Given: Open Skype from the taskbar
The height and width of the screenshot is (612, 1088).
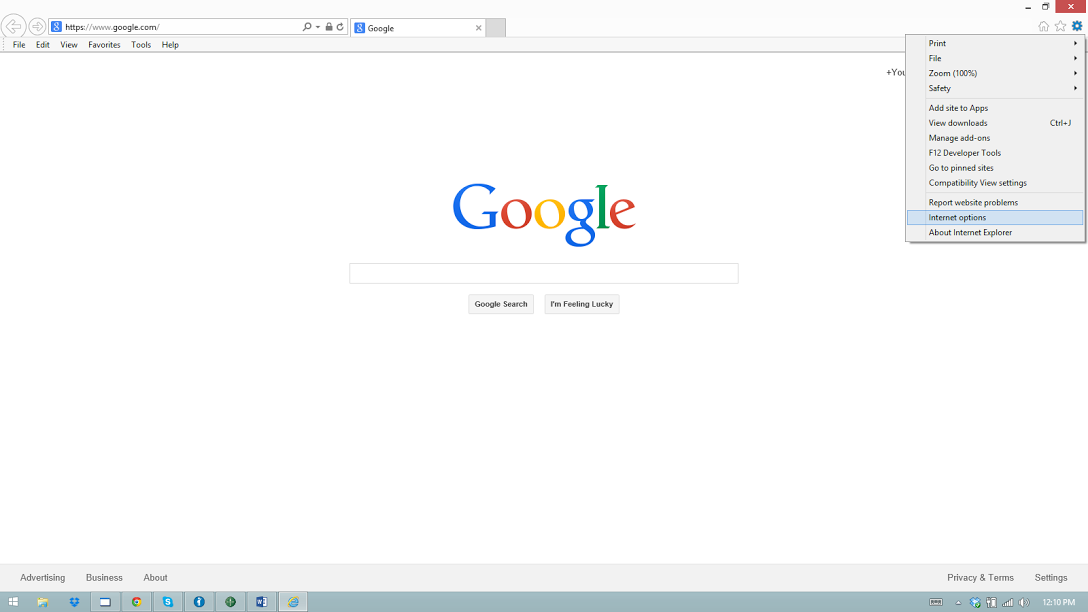Looking at the screenshot, I should 168,602.
